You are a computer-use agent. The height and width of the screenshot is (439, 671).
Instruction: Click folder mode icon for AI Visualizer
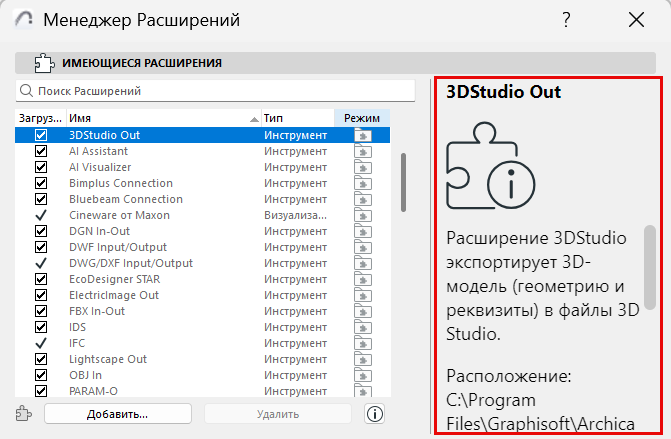pyautogui.click(x=363, y=167)
